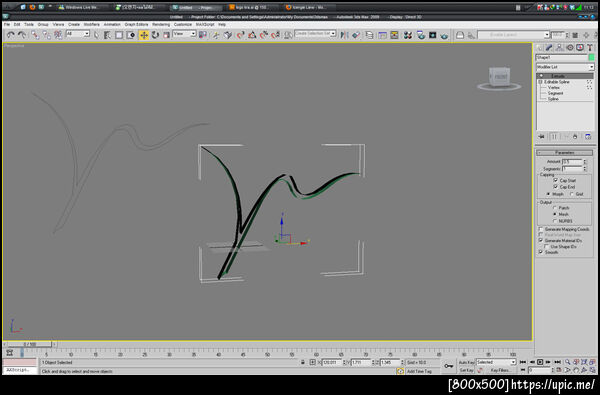Select the Select and Link tool
600x395 pixels.
35,35
